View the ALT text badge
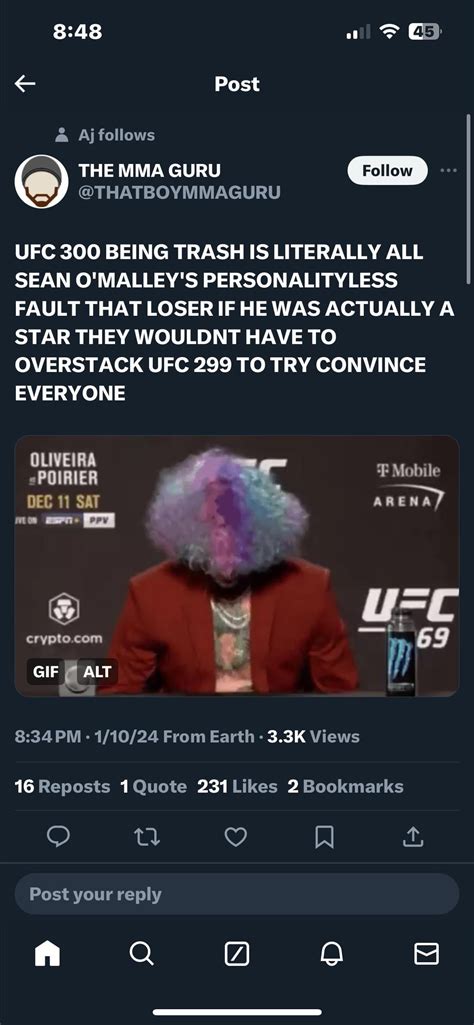The height and width of the screenshot is (1025, 474). [x=97, y=671]
